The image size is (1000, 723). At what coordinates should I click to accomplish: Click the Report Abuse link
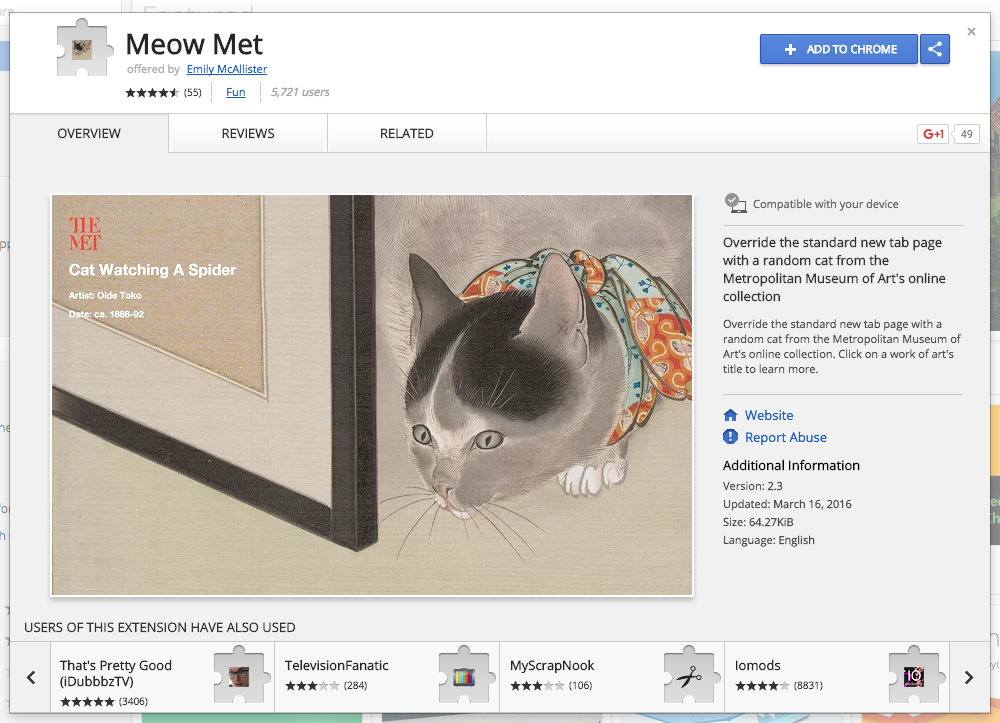(786, 437)
